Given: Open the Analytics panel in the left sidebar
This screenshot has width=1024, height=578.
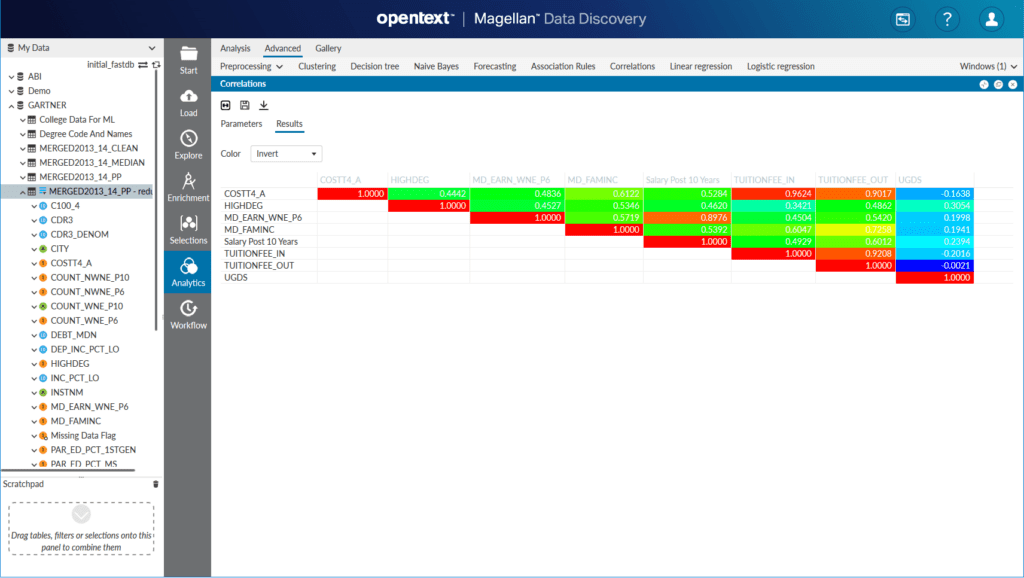Looking at the screenshot, I should pos(187,272).
